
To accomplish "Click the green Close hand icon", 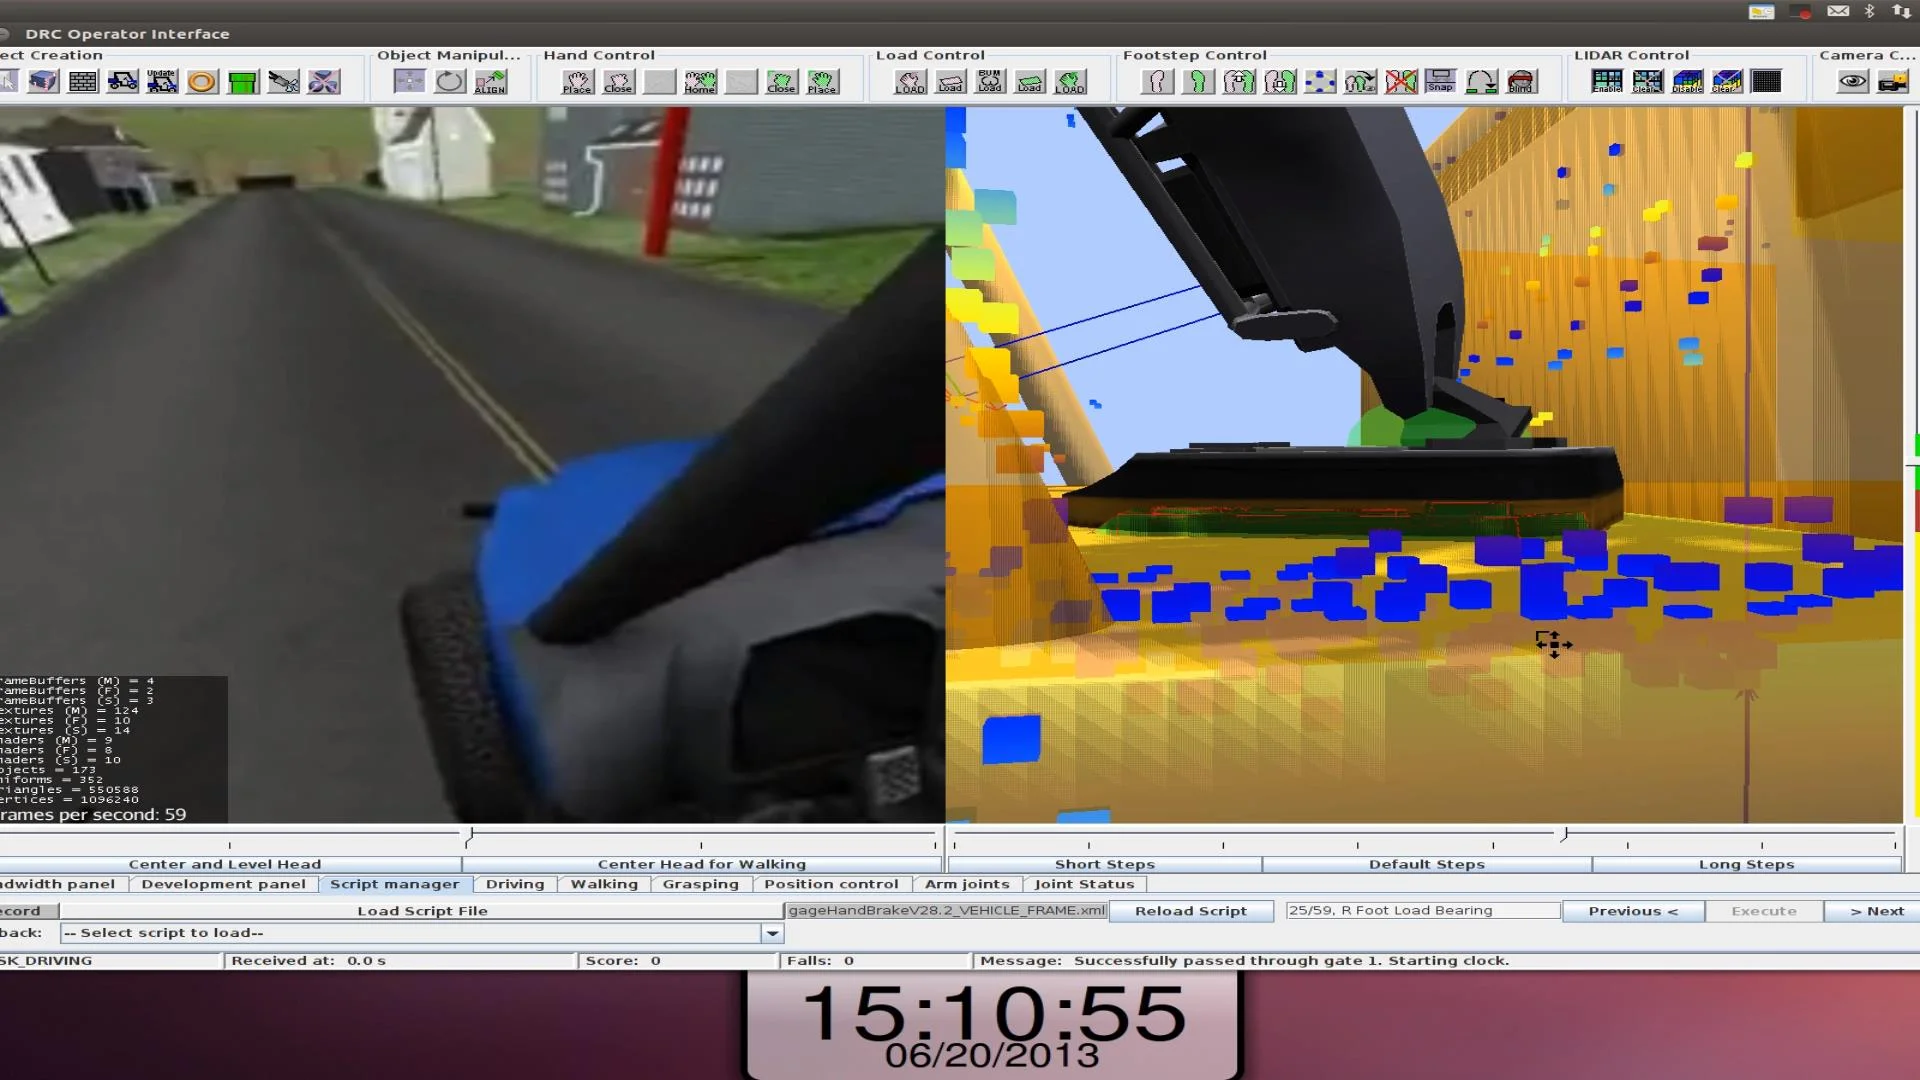I will tap(781, 82).
